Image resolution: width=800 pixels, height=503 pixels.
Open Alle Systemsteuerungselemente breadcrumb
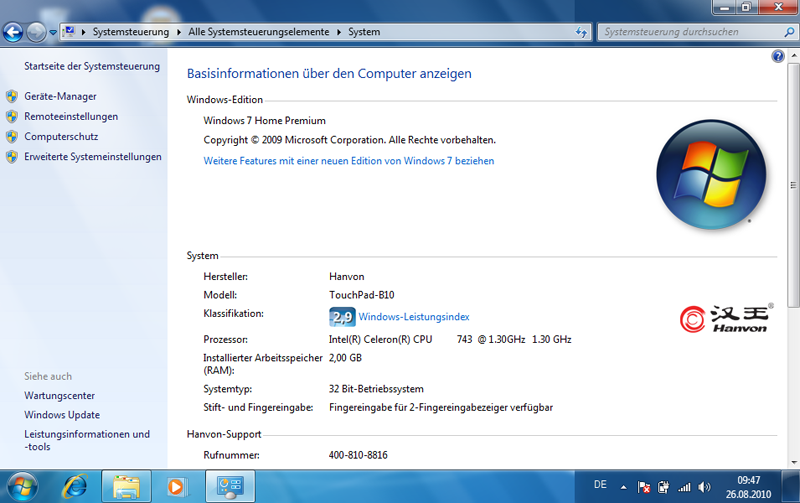[259, 32]
